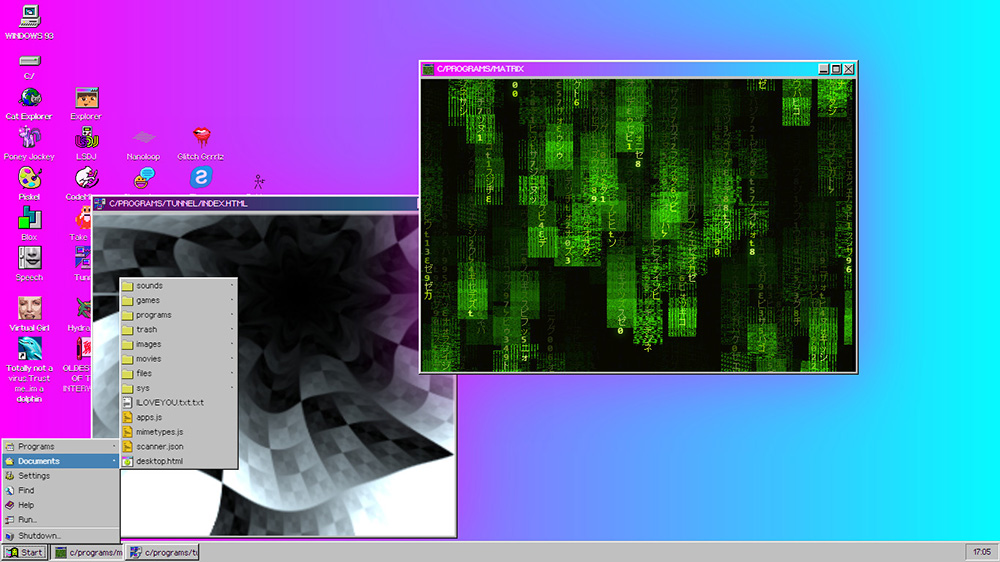Launch the Piskel paint palette icon
The image size is (1000, 562).
[x=29, y=184]
